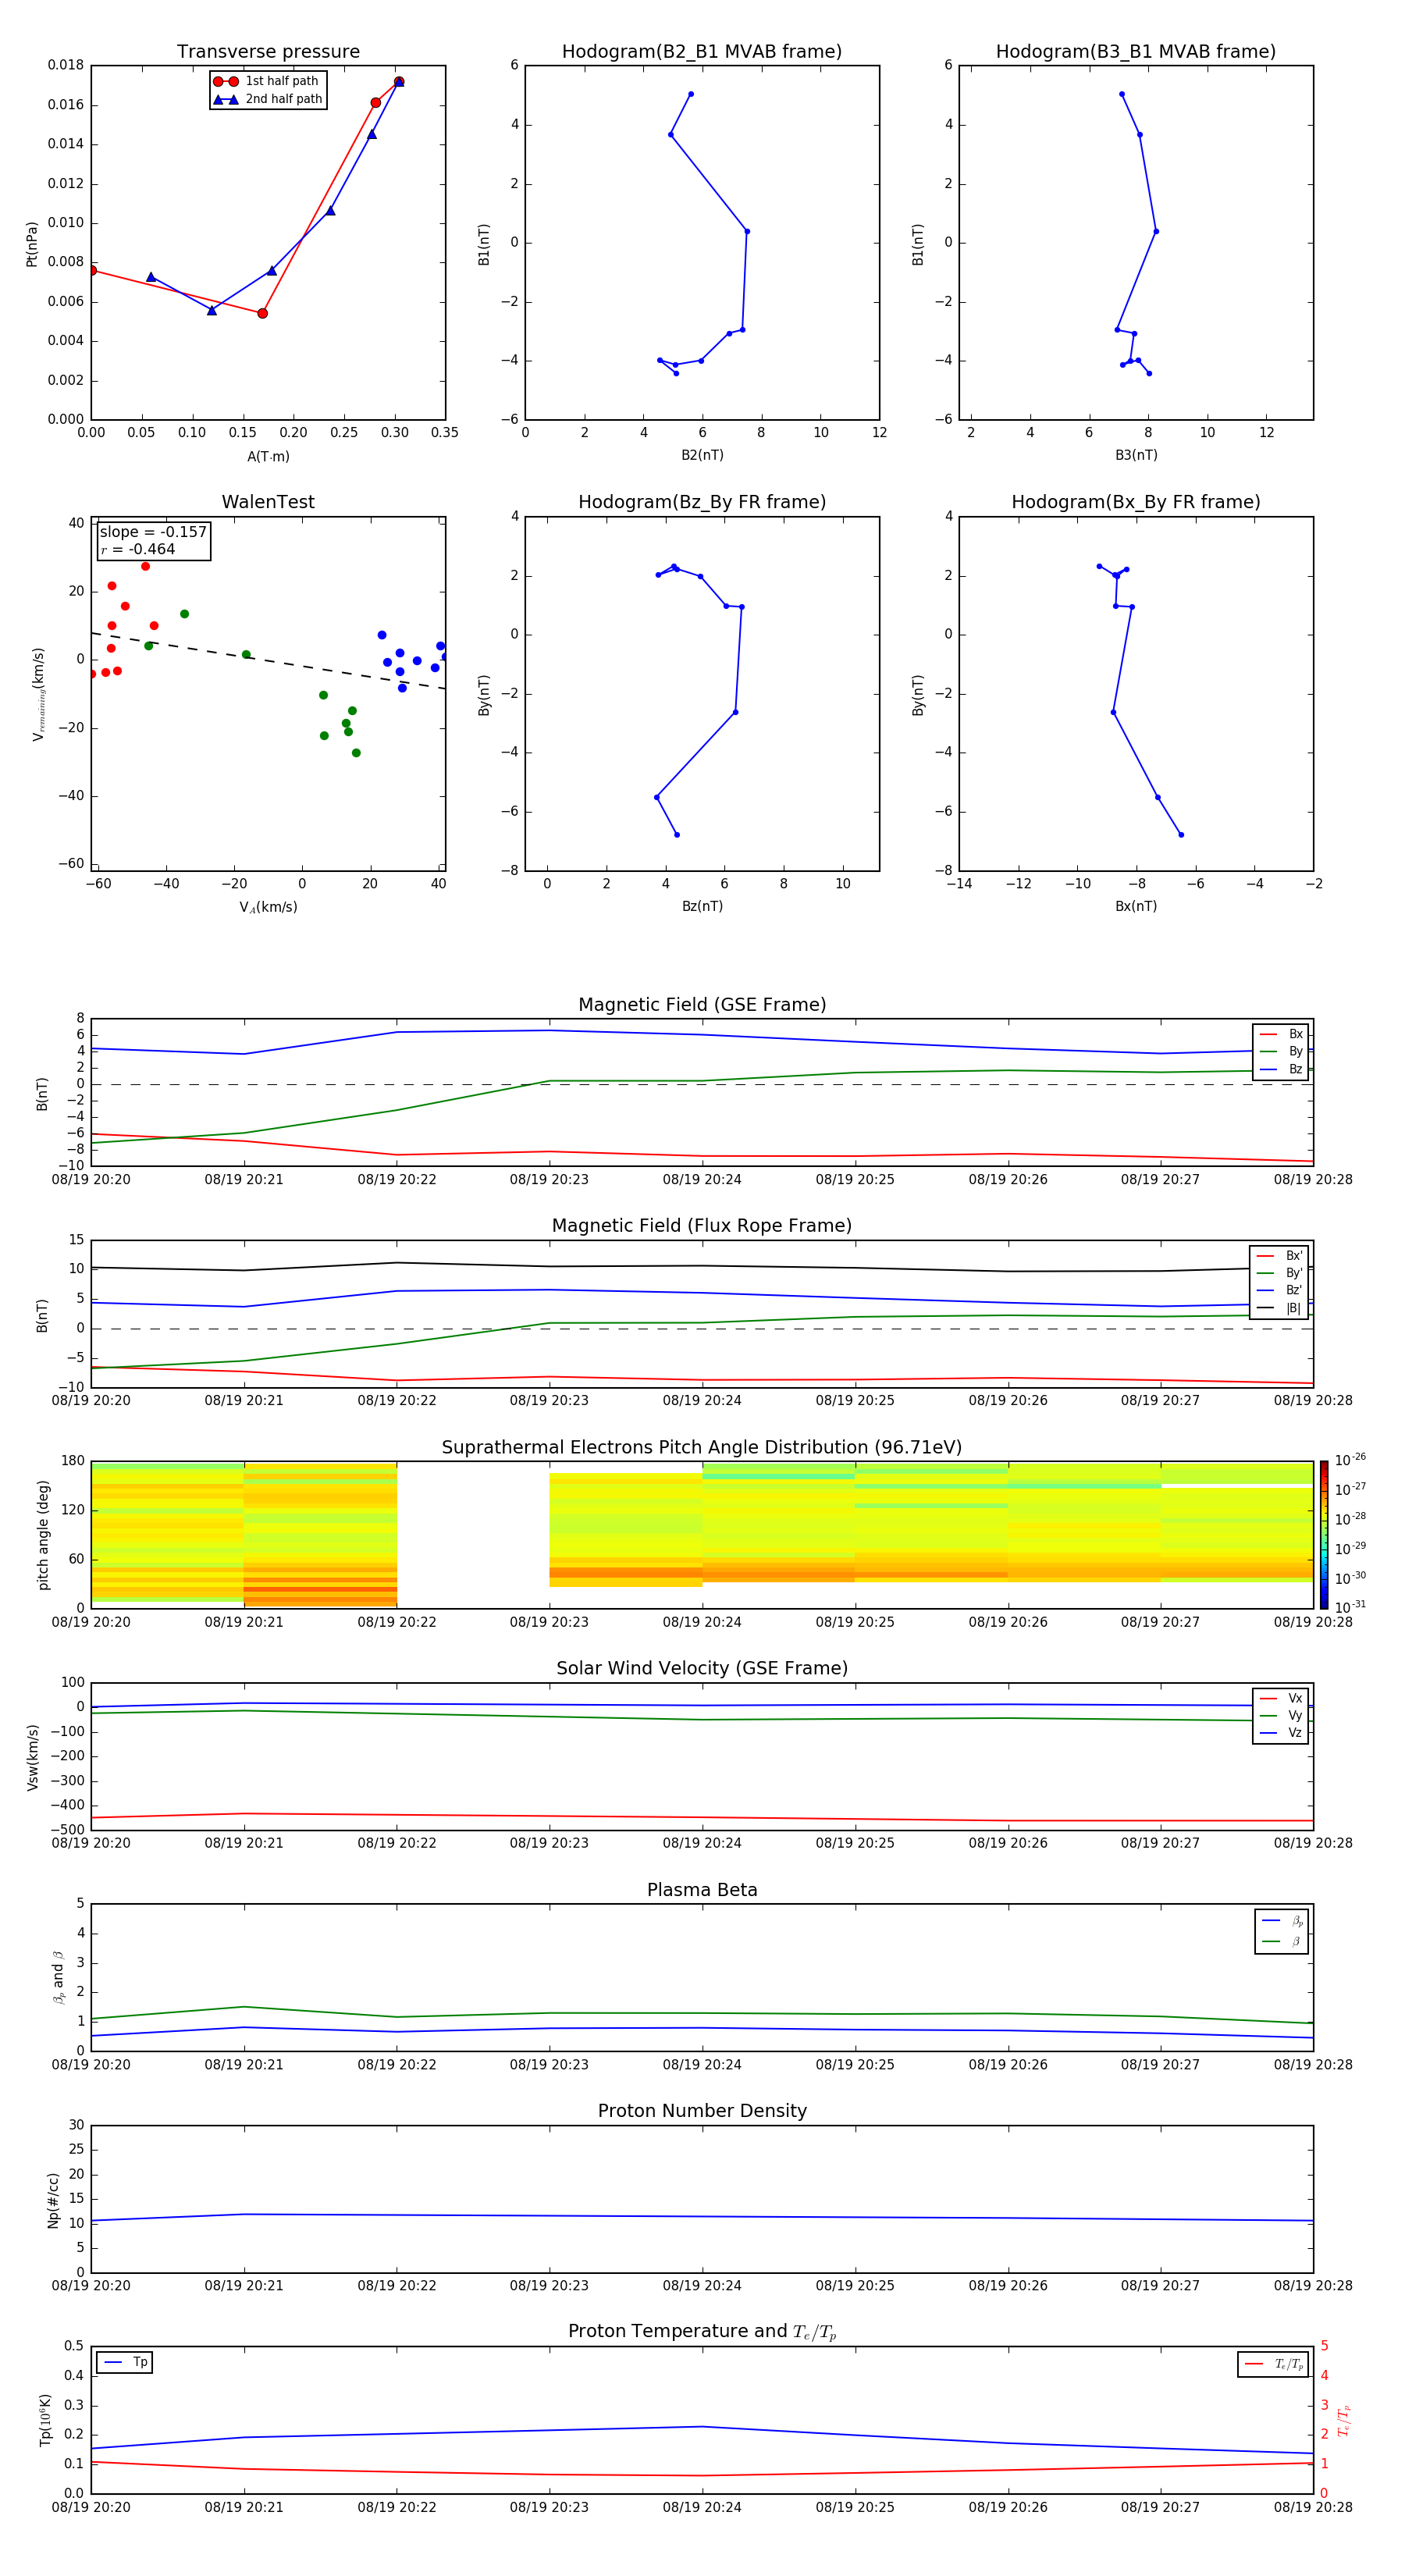Viewport: 1405px width, 2576px height.
Task: Click the "Bx(nT)" x-axis label
Action: click(x=1136, y=906)
